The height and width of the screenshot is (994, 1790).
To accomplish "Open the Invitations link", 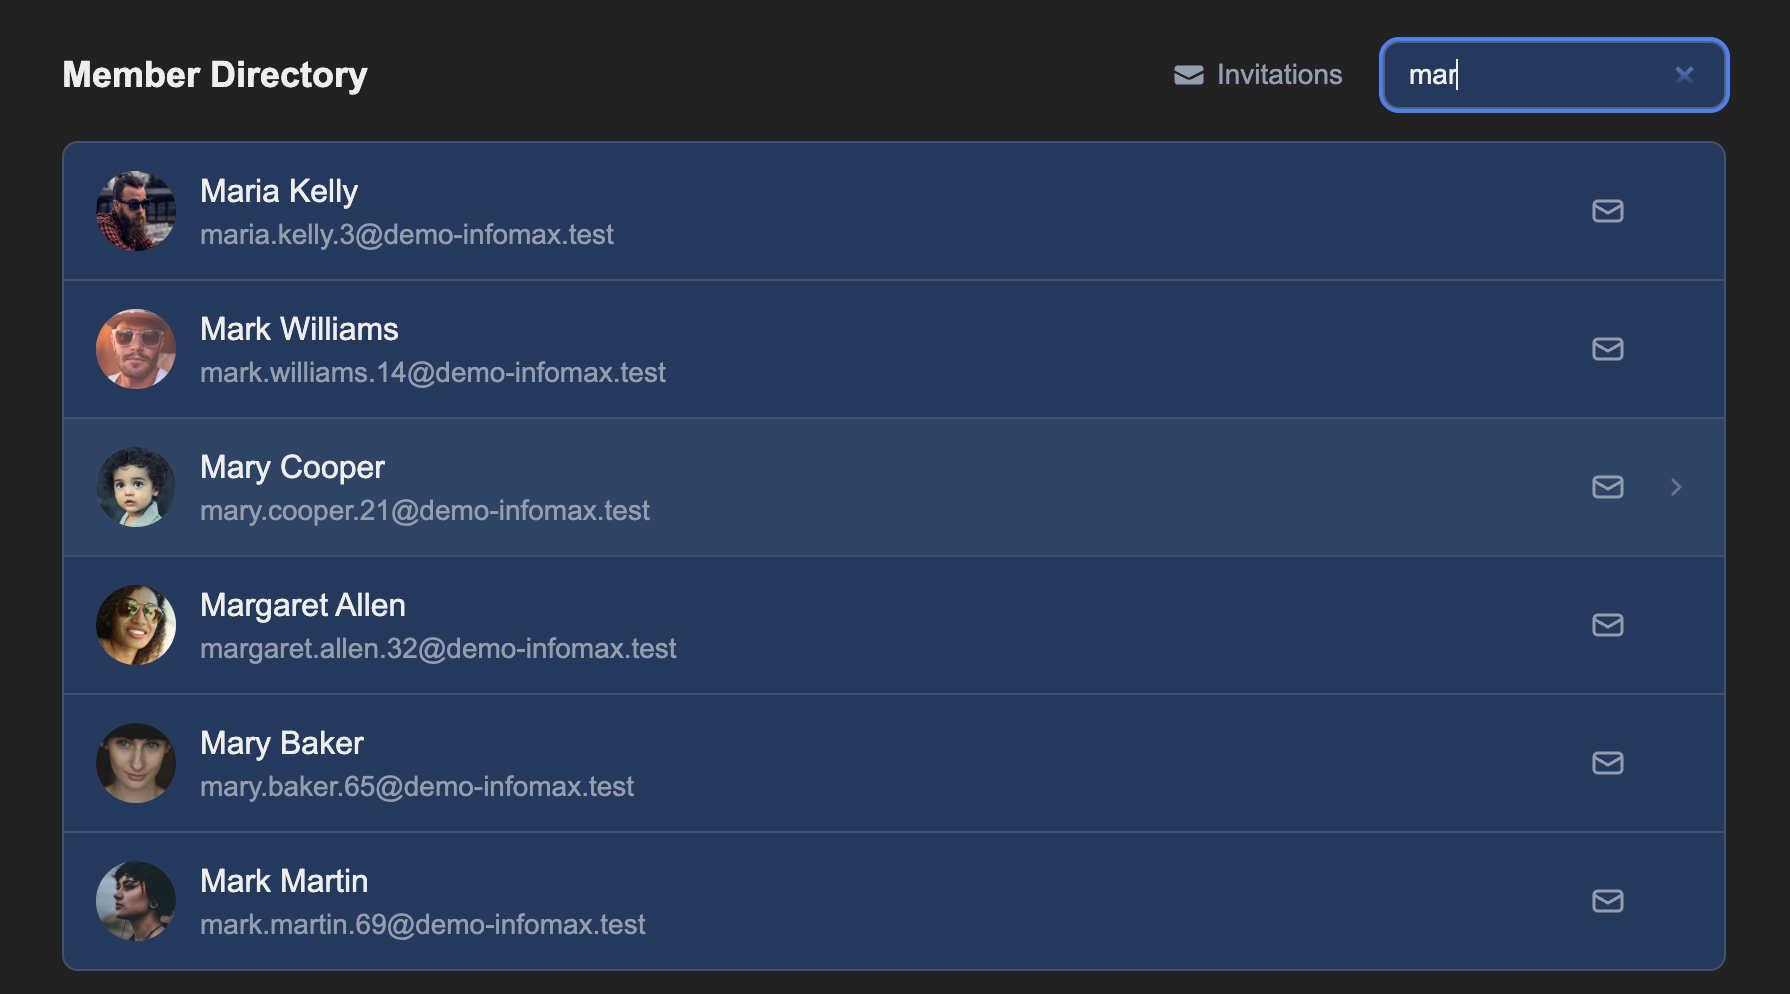I will click(x=1258, y=75).
